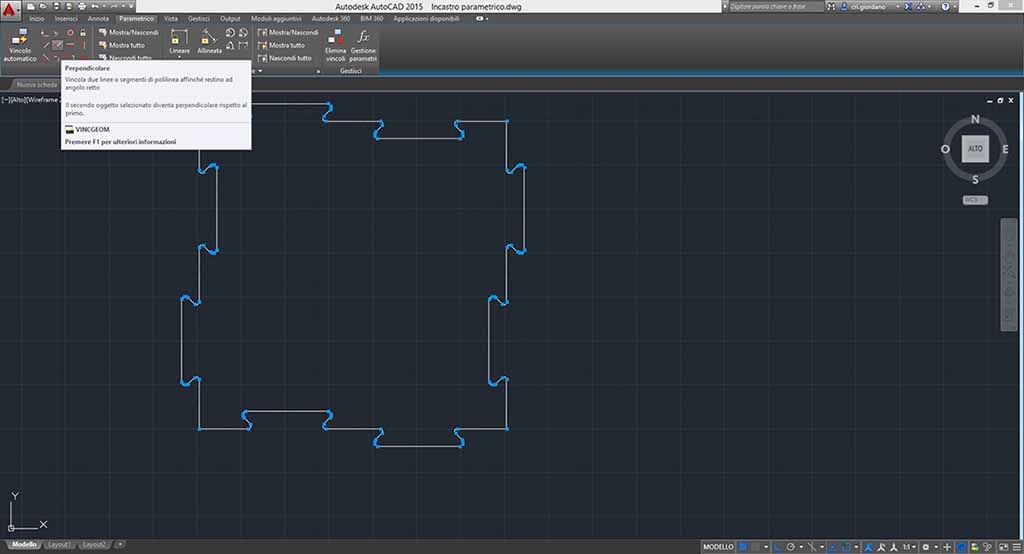1024x554 pixels.
Task: Click the Vincolo automatico button
Action: (x=20, y=45)
